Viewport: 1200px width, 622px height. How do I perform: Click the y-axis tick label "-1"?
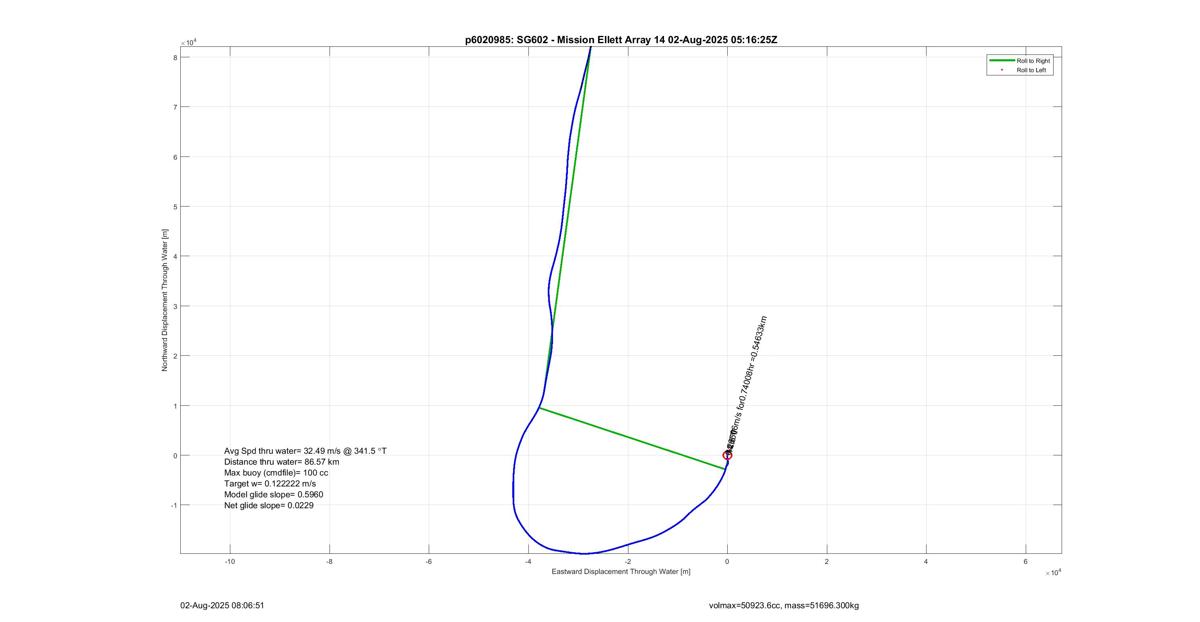(174, 505)
